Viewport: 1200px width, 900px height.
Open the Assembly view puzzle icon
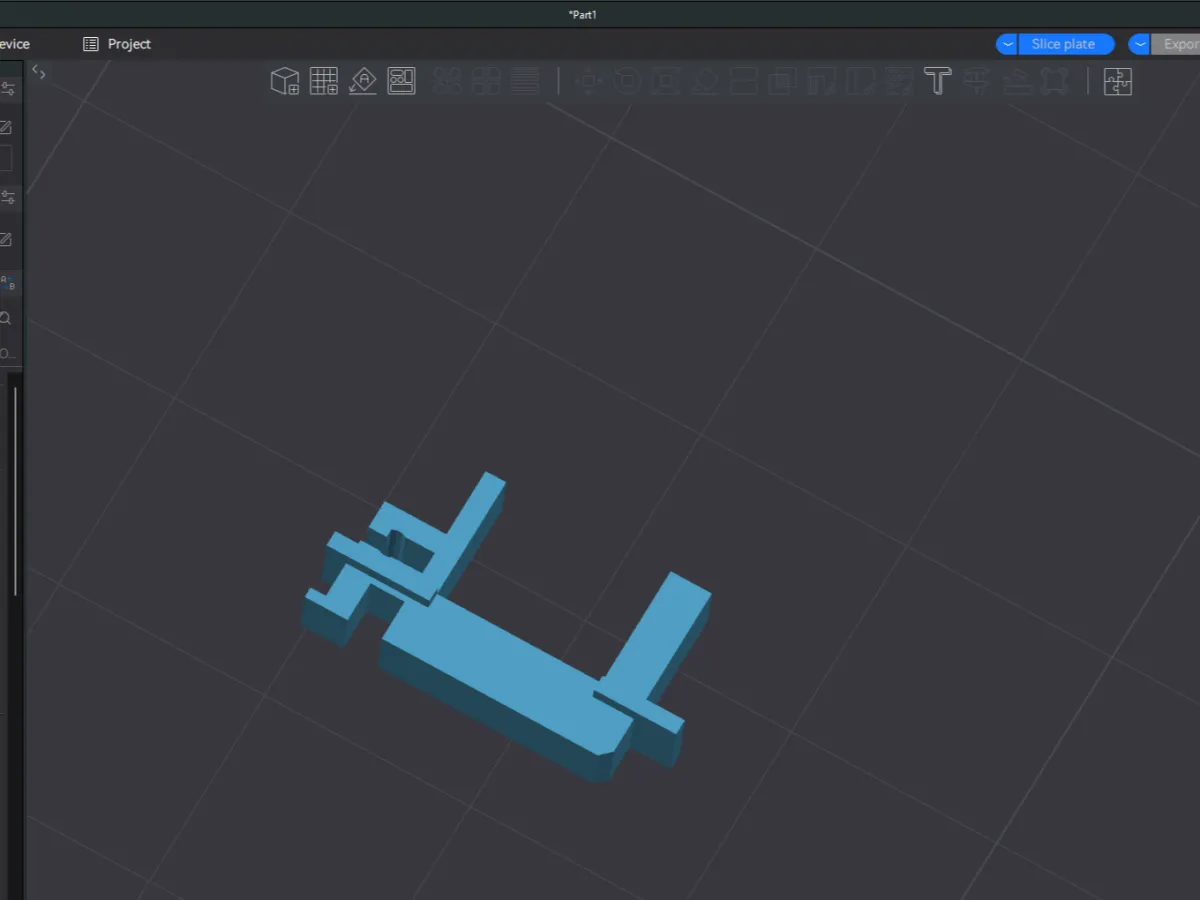coord(1117,81)
